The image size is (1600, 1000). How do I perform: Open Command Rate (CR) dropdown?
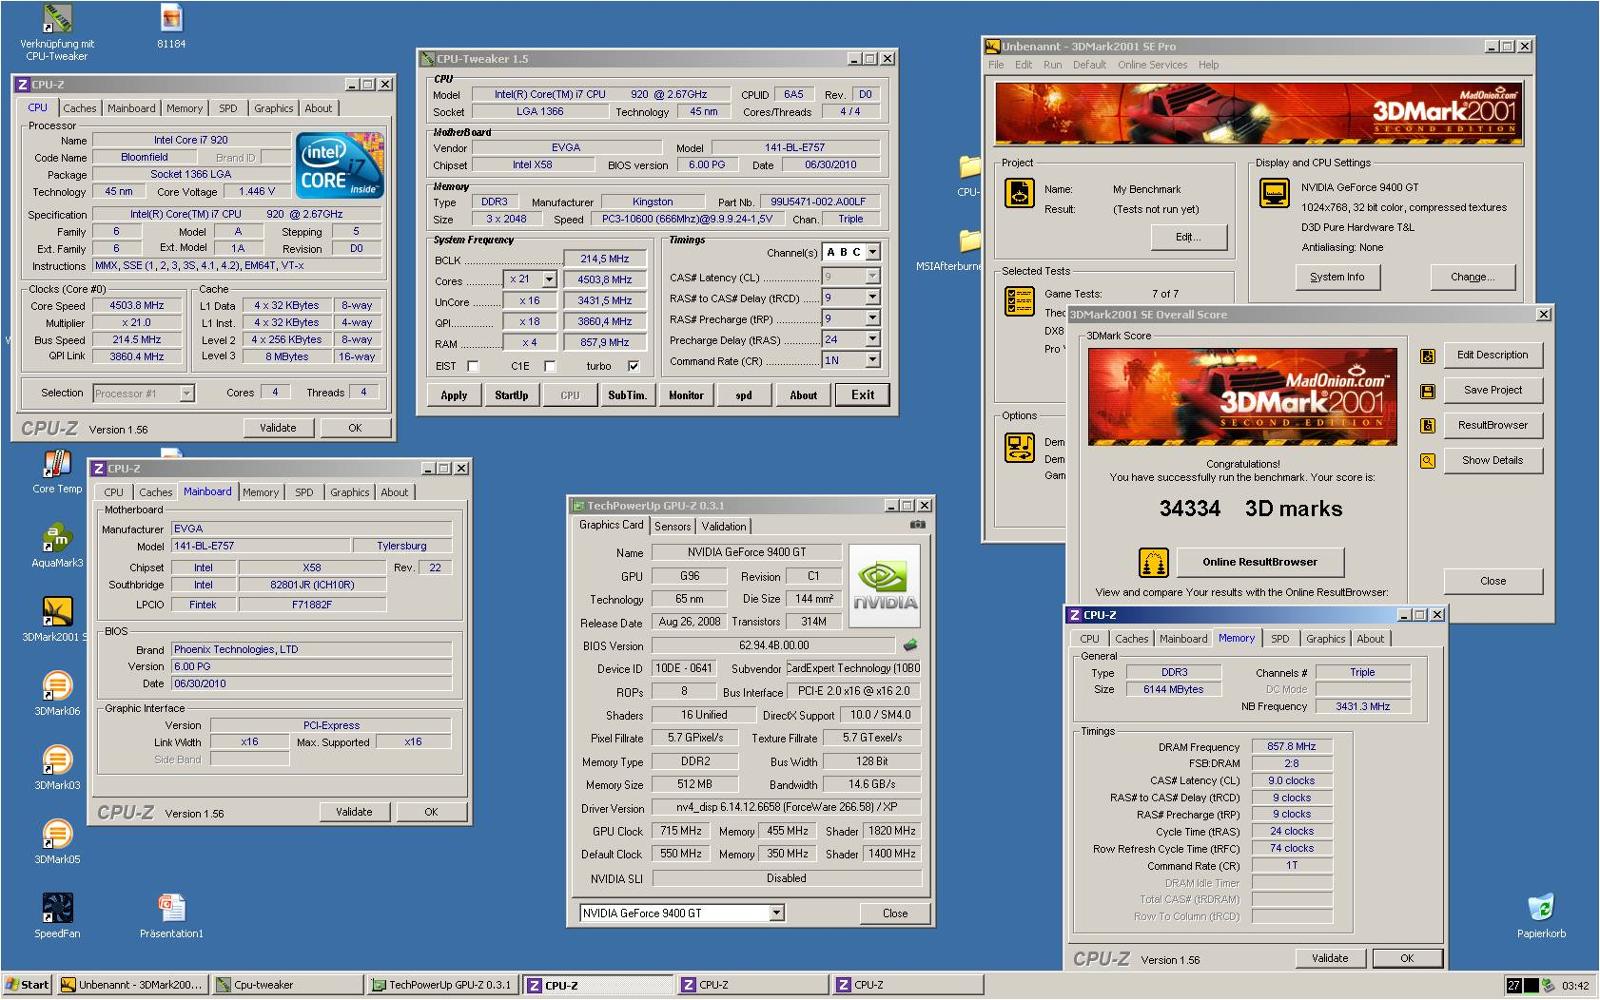(873, 360)
